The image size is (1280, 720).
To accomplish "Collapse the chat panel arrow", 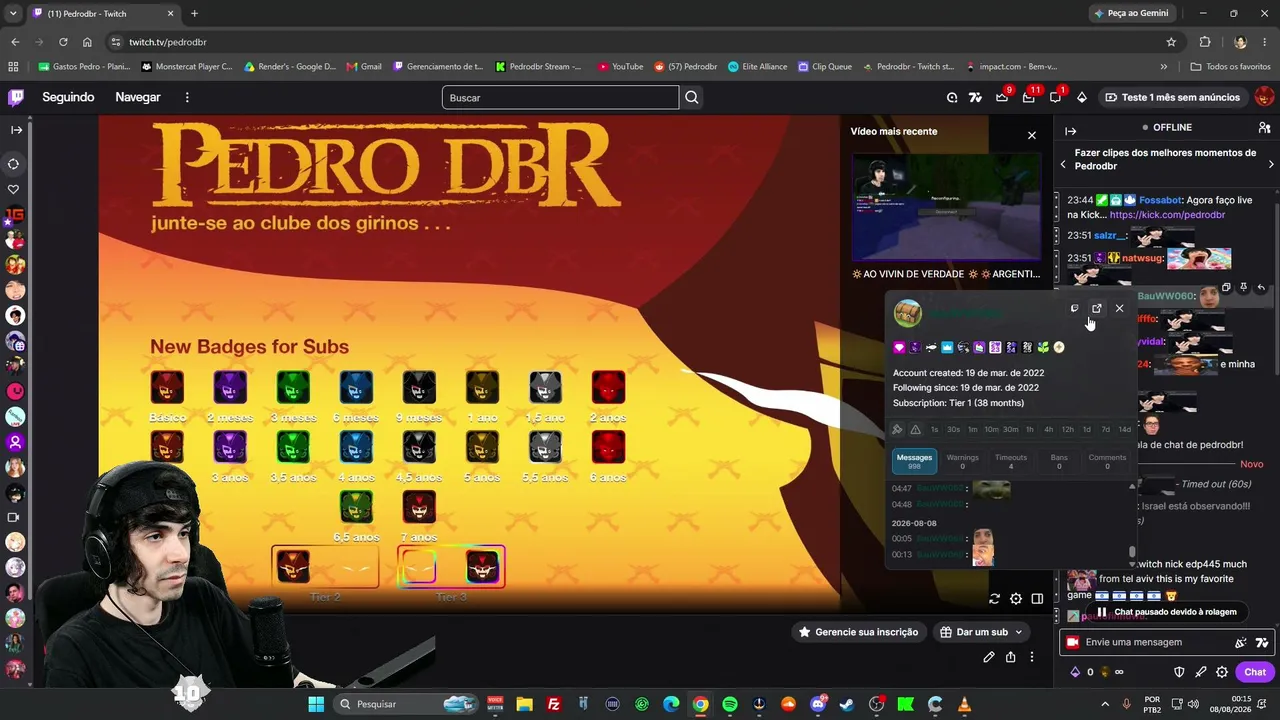I will [x=1071, y=131].
